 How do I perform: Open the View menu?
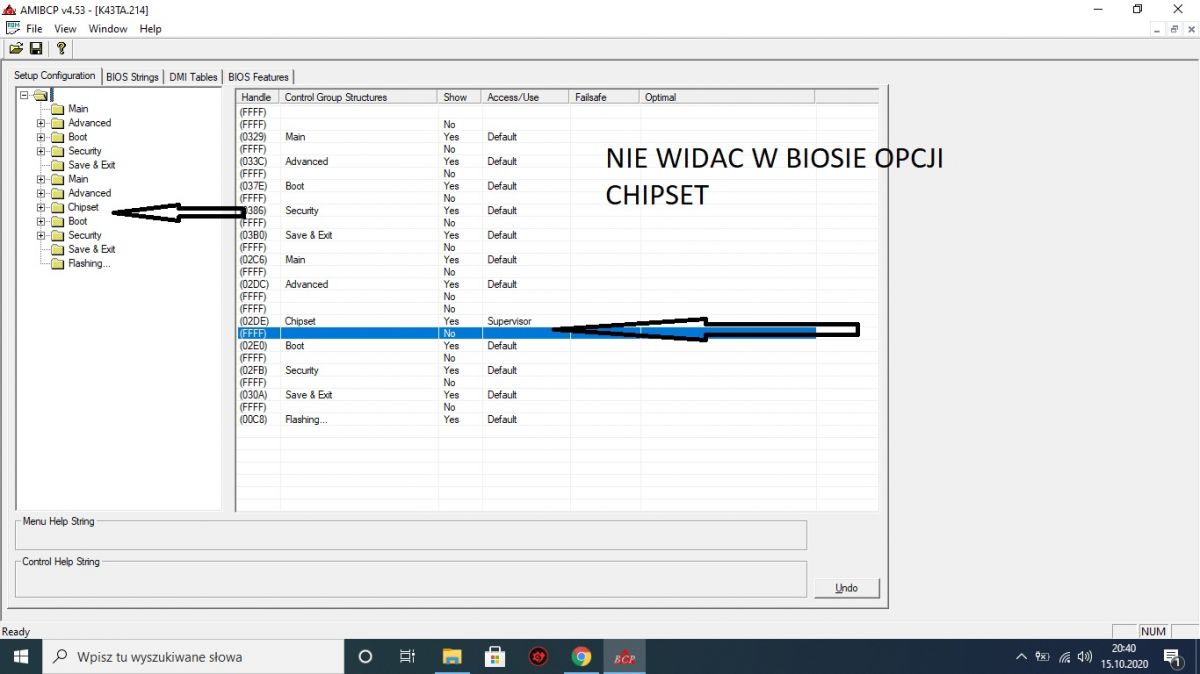(65, 29)
